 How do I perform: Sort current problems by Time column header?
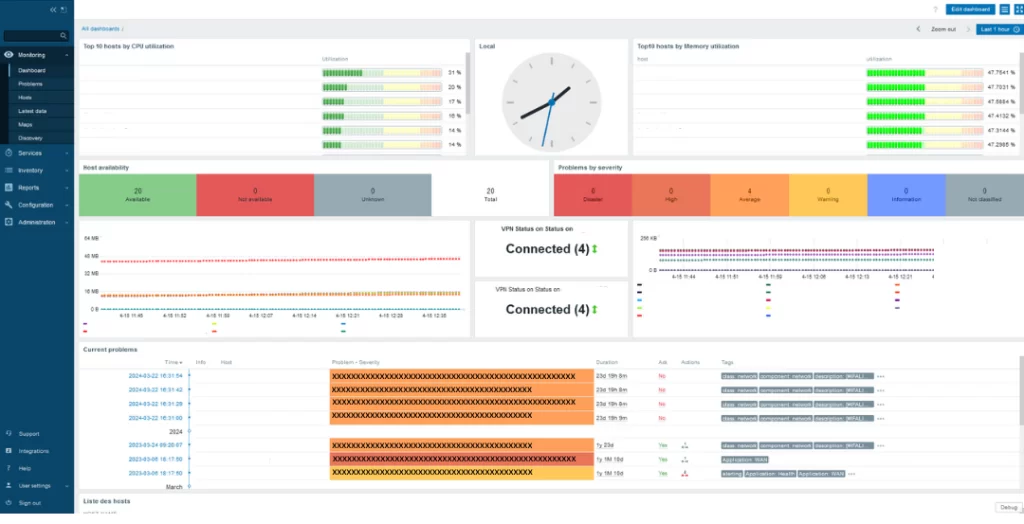172,361
